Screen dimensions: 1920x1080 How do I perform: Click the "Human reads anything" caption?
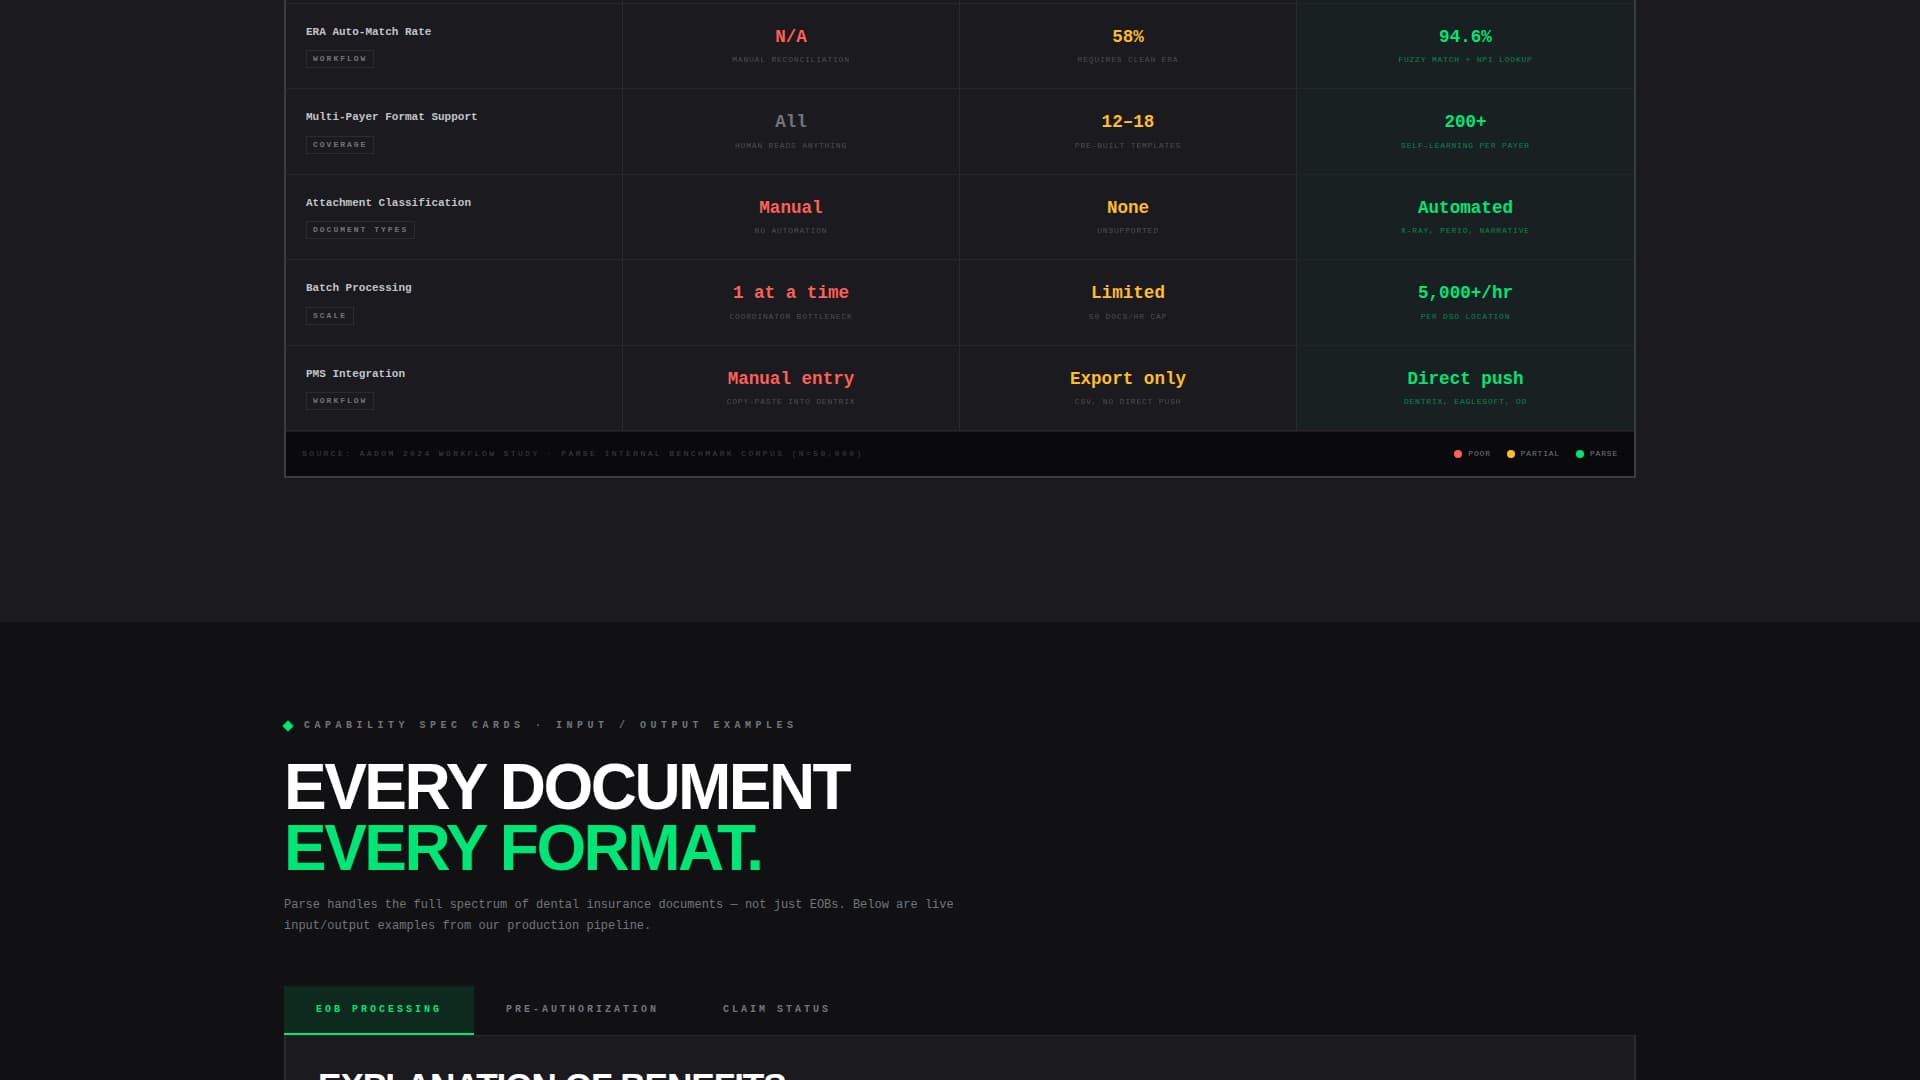click(x=791, y=146)
